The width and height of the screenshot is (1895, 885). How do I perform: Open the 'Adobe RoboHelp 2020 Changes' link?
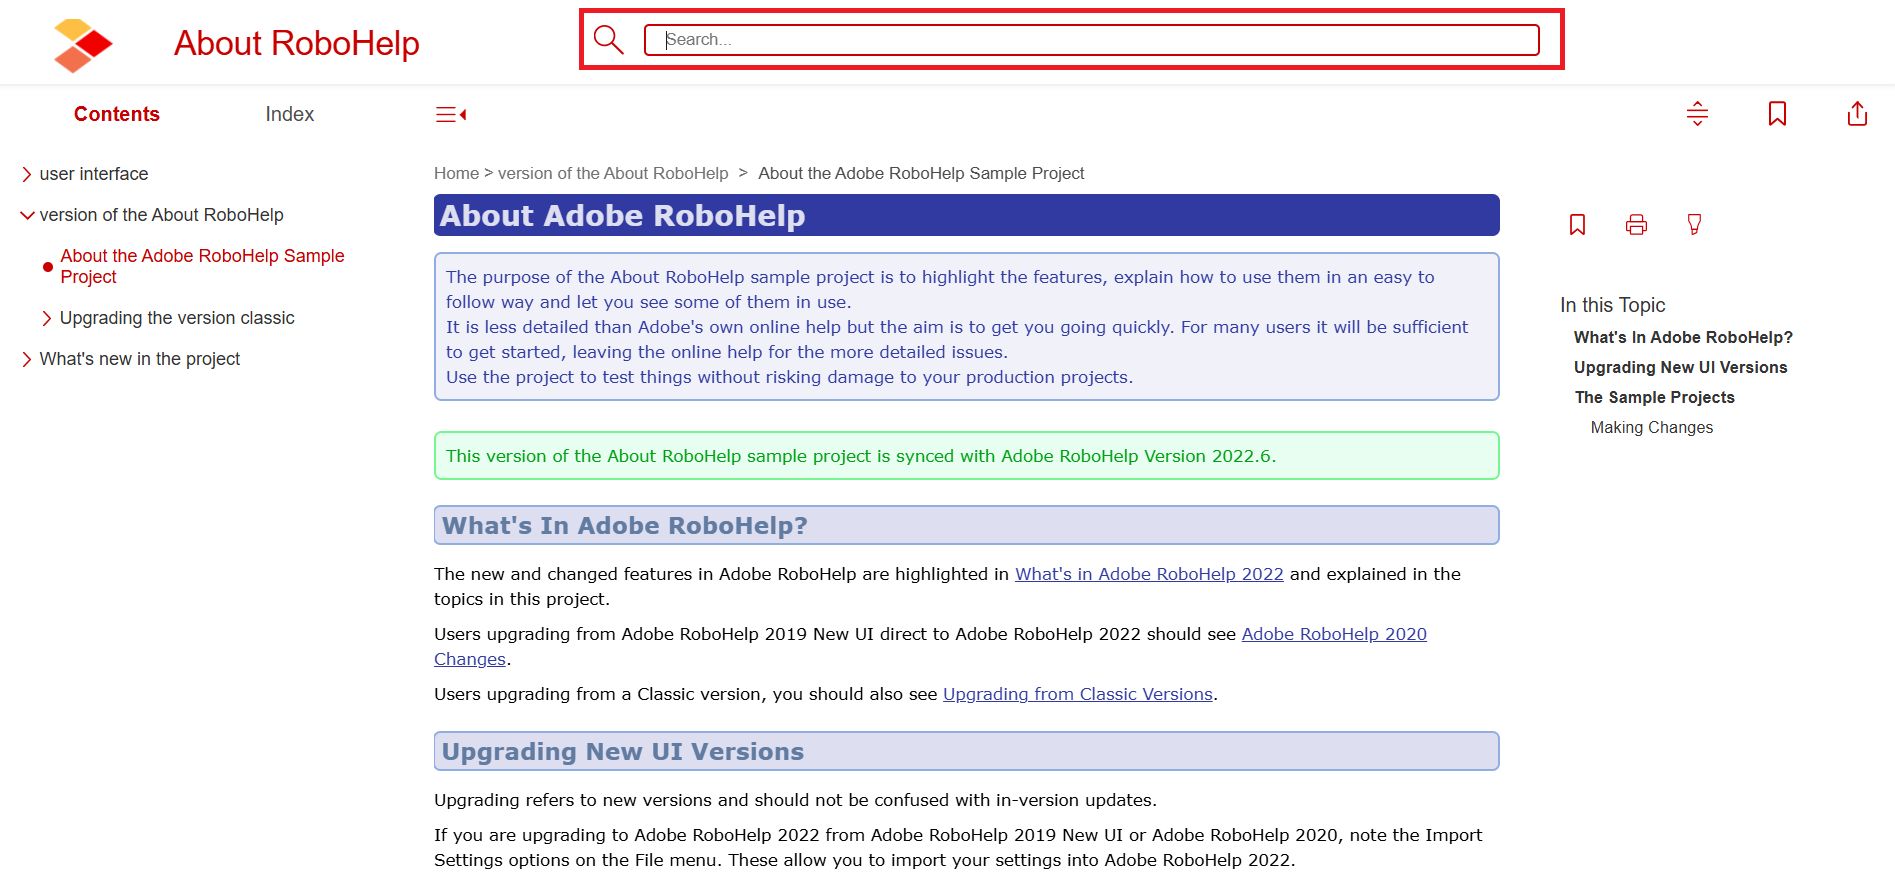tap(1334, 634)
